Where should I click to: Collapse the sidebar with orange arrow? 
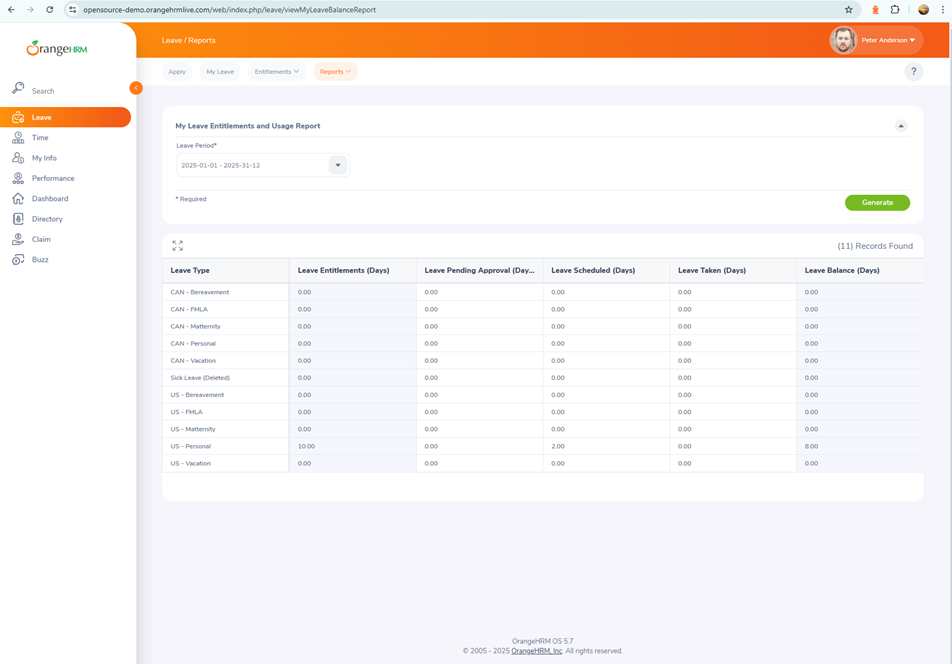(x=136, y=88)
